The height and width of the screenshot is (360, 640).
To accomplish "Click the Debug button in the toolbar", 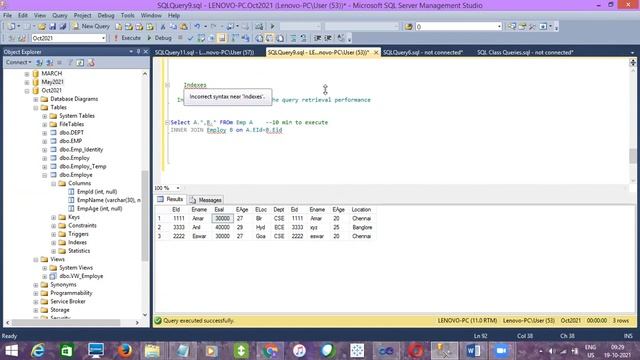I will (159, 38).
